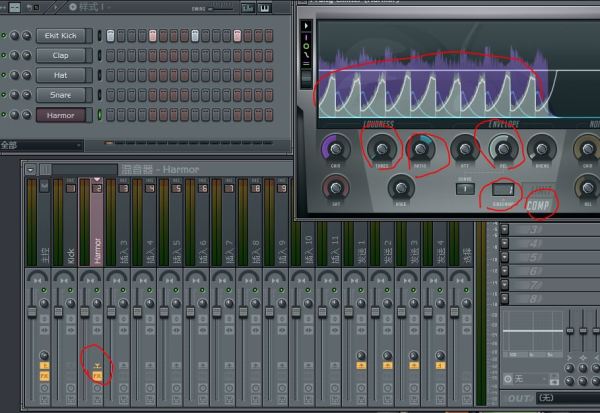The image size is (600, 413).
Task: Click the Ekit Kick panning knob
Action: click(15, 36)
